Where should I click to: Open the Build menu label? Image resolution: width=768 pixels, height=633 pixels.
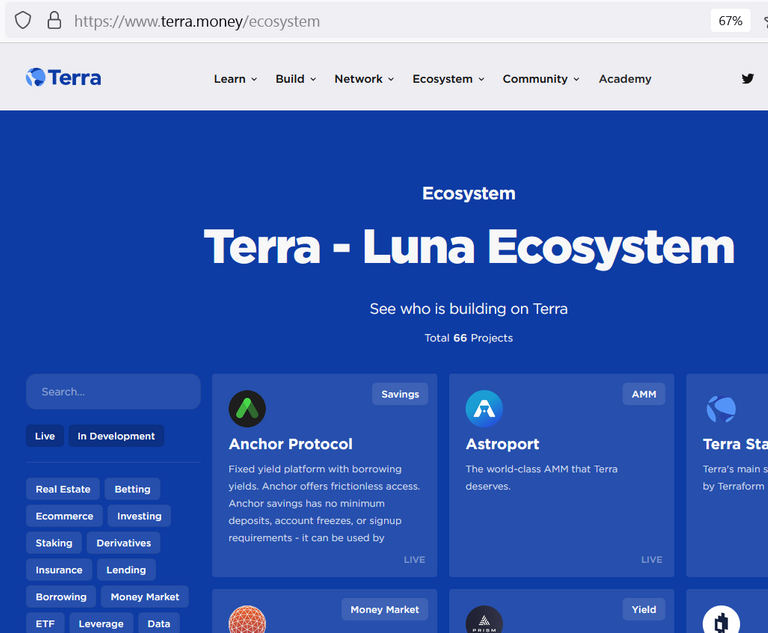[290, 79]
